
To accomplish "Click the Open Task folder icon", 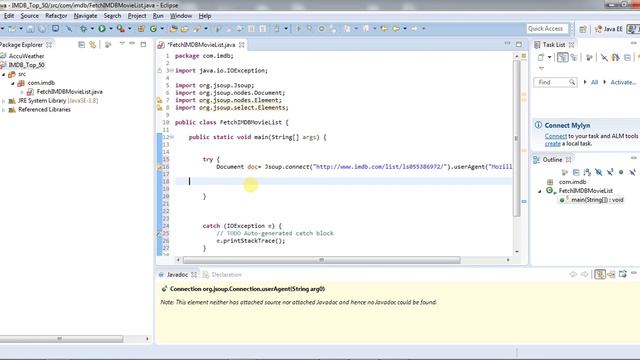I will pos(185,29).
